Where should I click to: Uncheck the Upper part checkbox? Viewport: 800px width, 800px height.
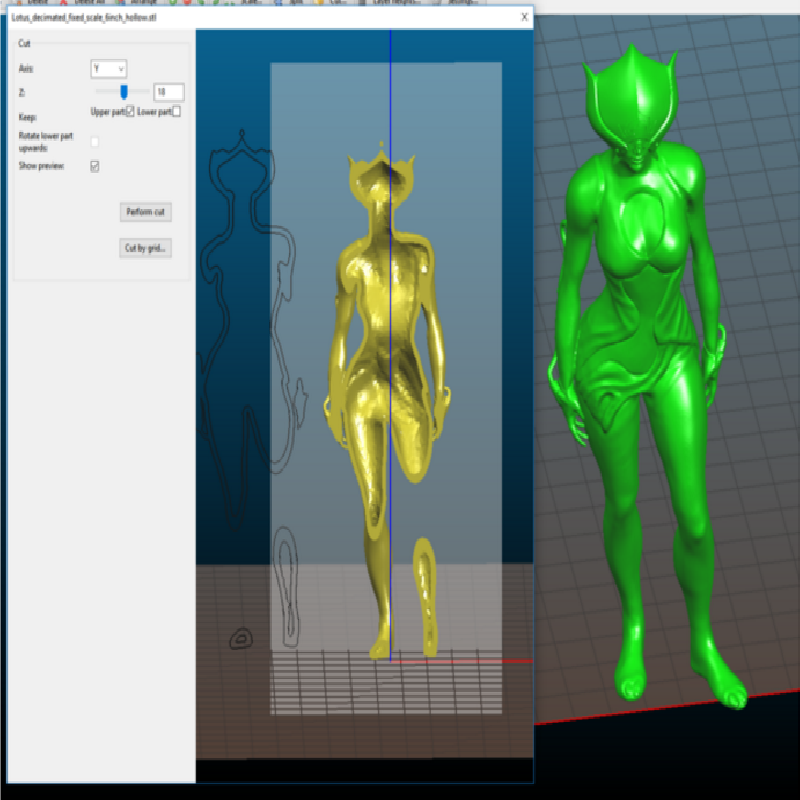coord(129,112)
